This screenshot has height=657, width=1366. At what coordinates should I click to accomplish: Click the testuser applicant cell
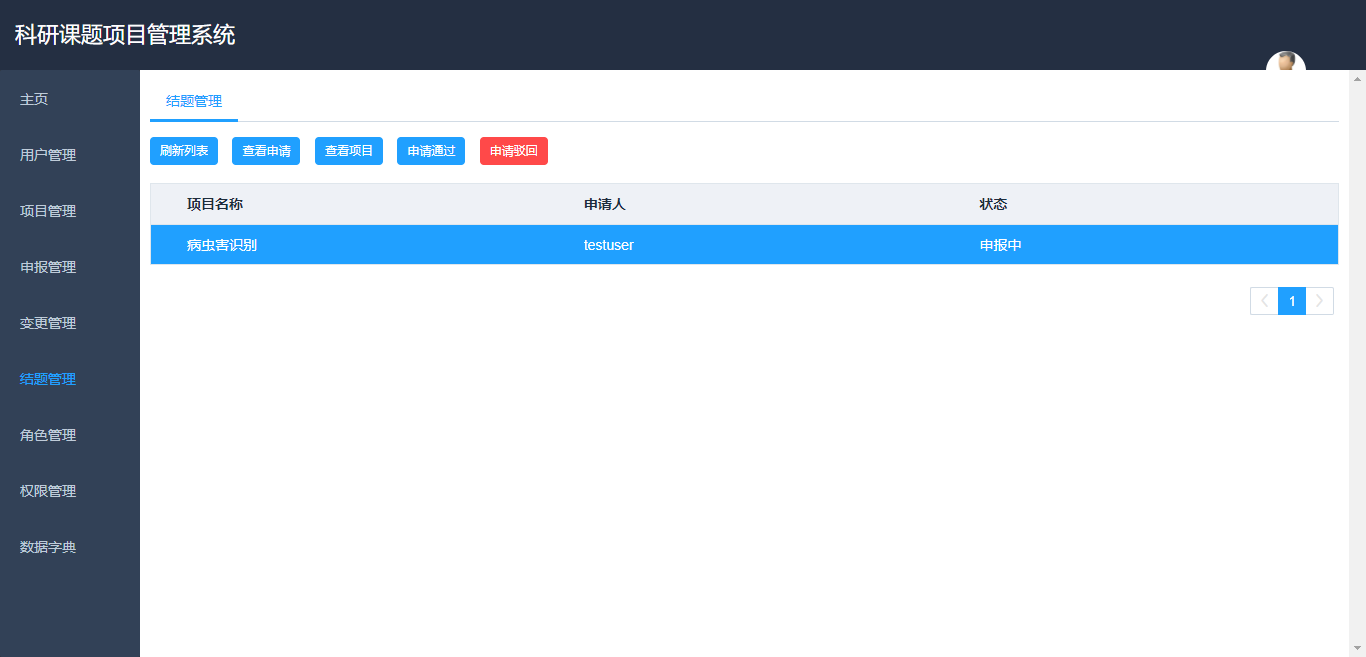(x=609, y=245)
